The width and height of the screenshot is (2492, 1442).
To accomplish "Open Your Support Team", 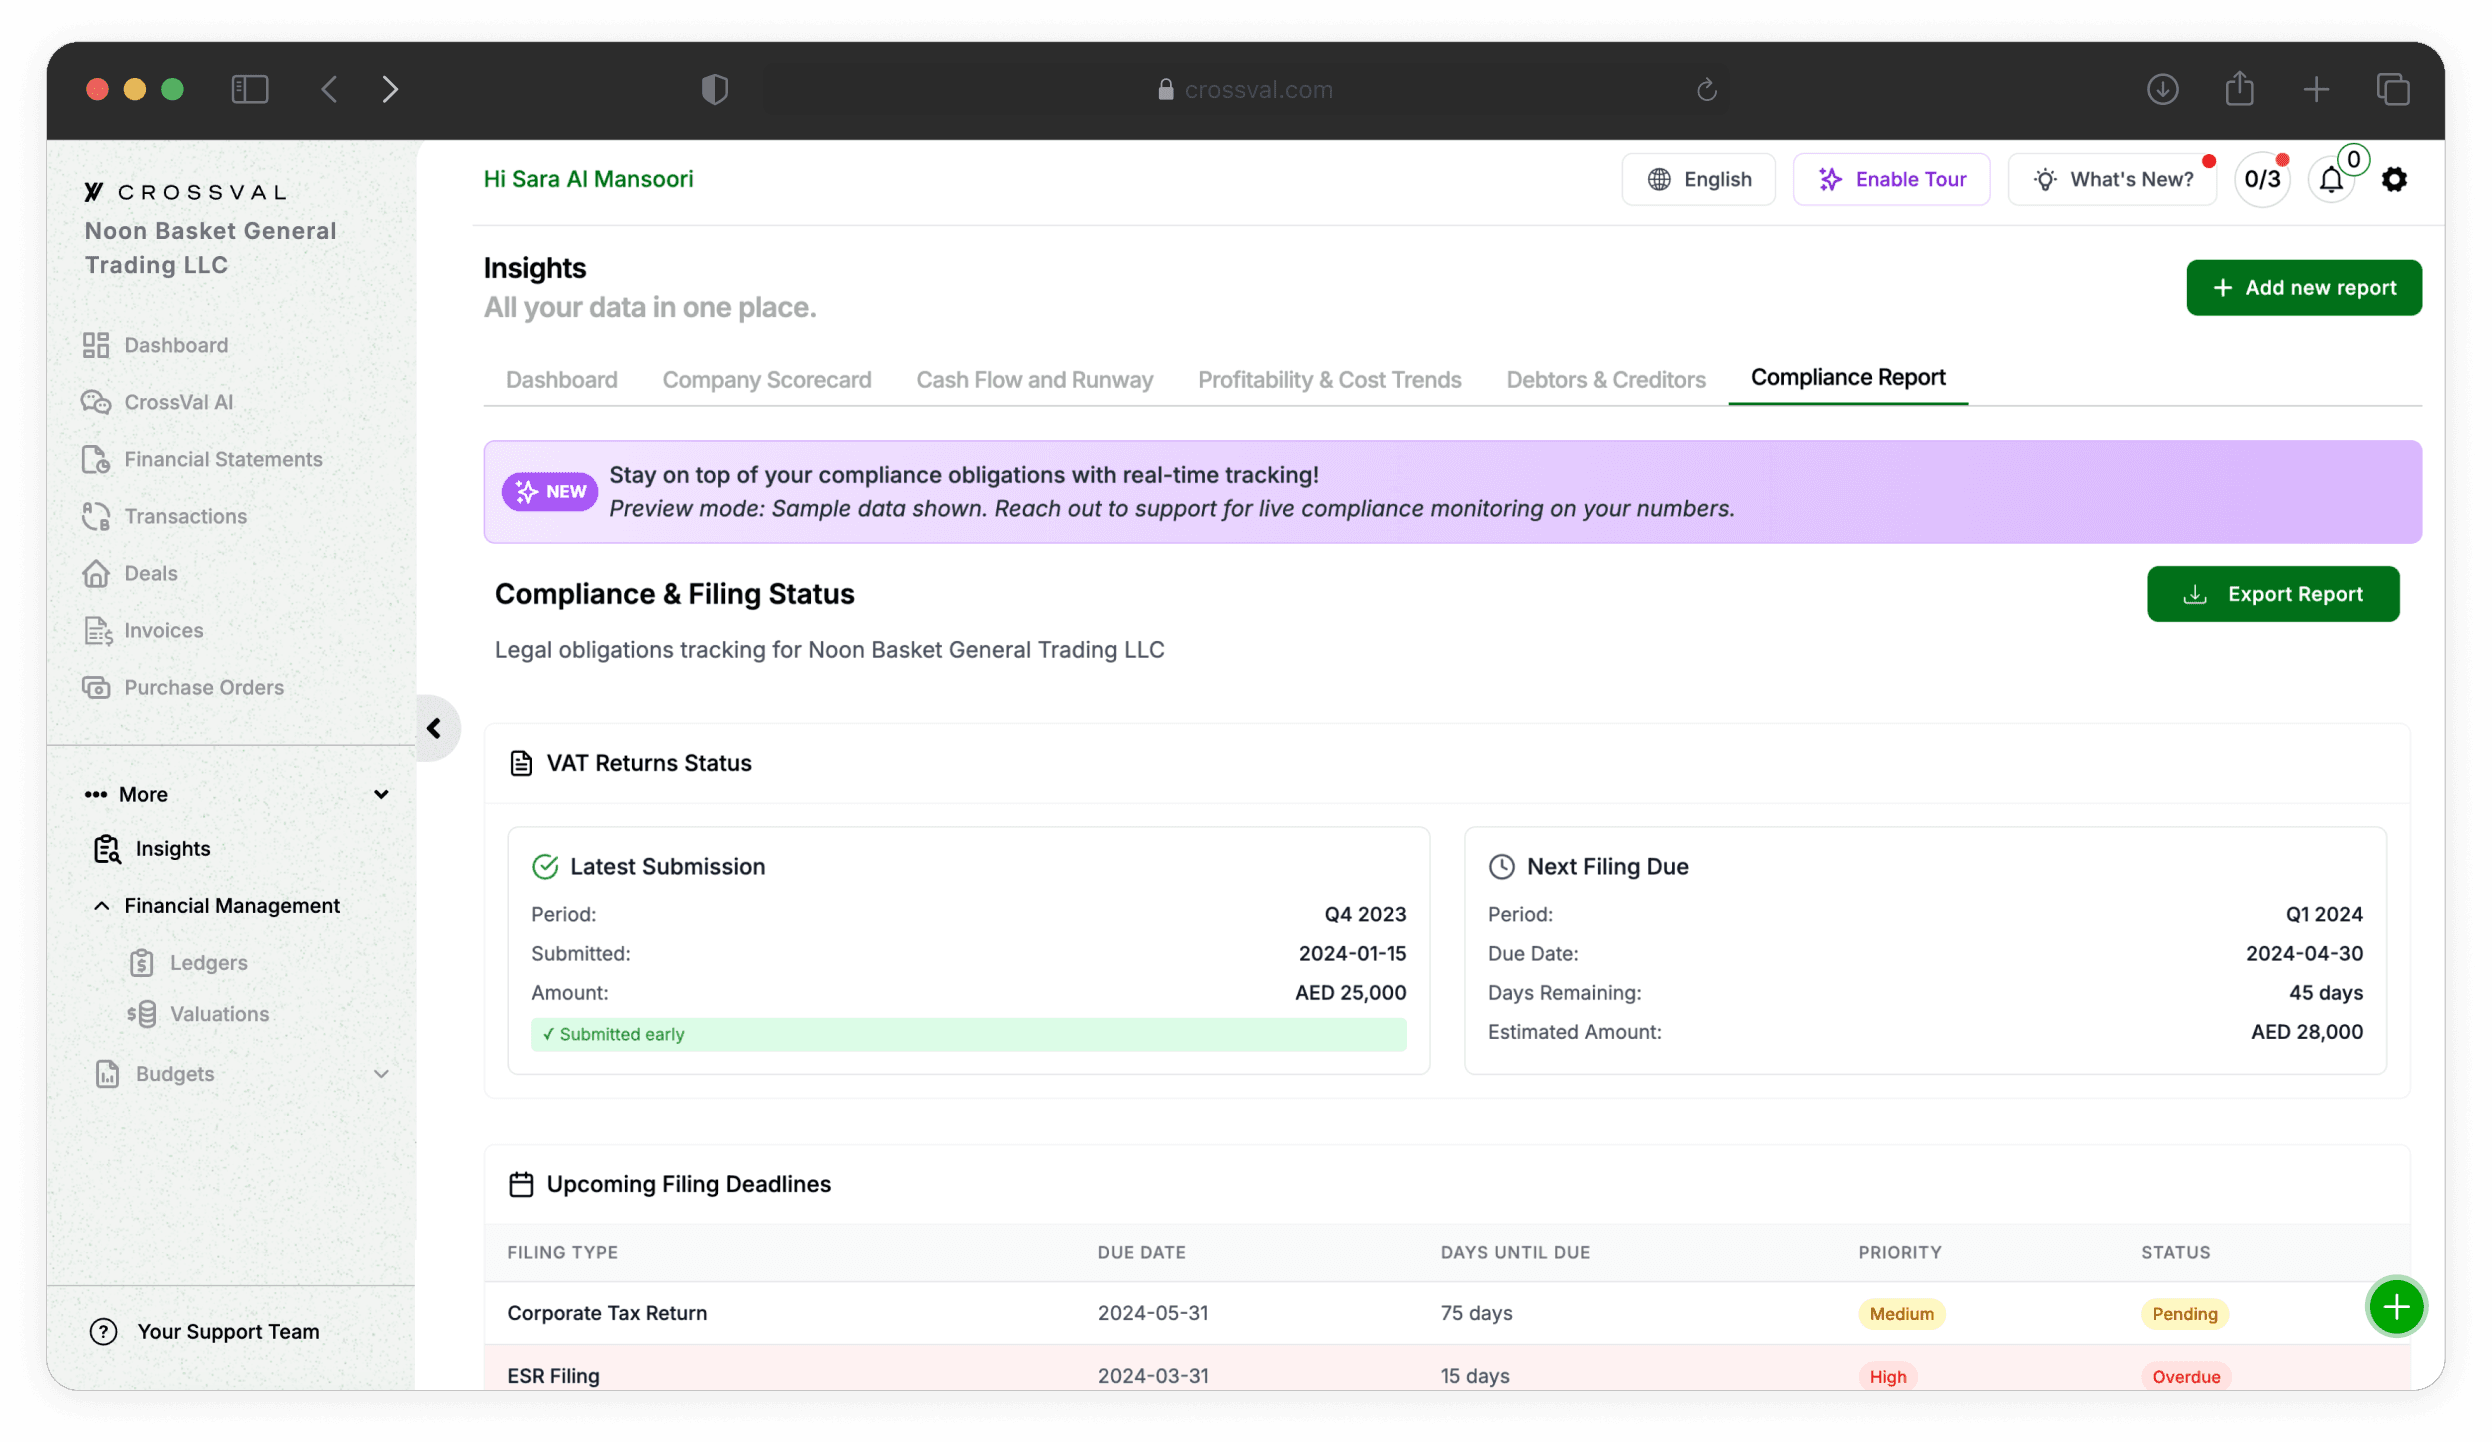I will (204, 1332).
